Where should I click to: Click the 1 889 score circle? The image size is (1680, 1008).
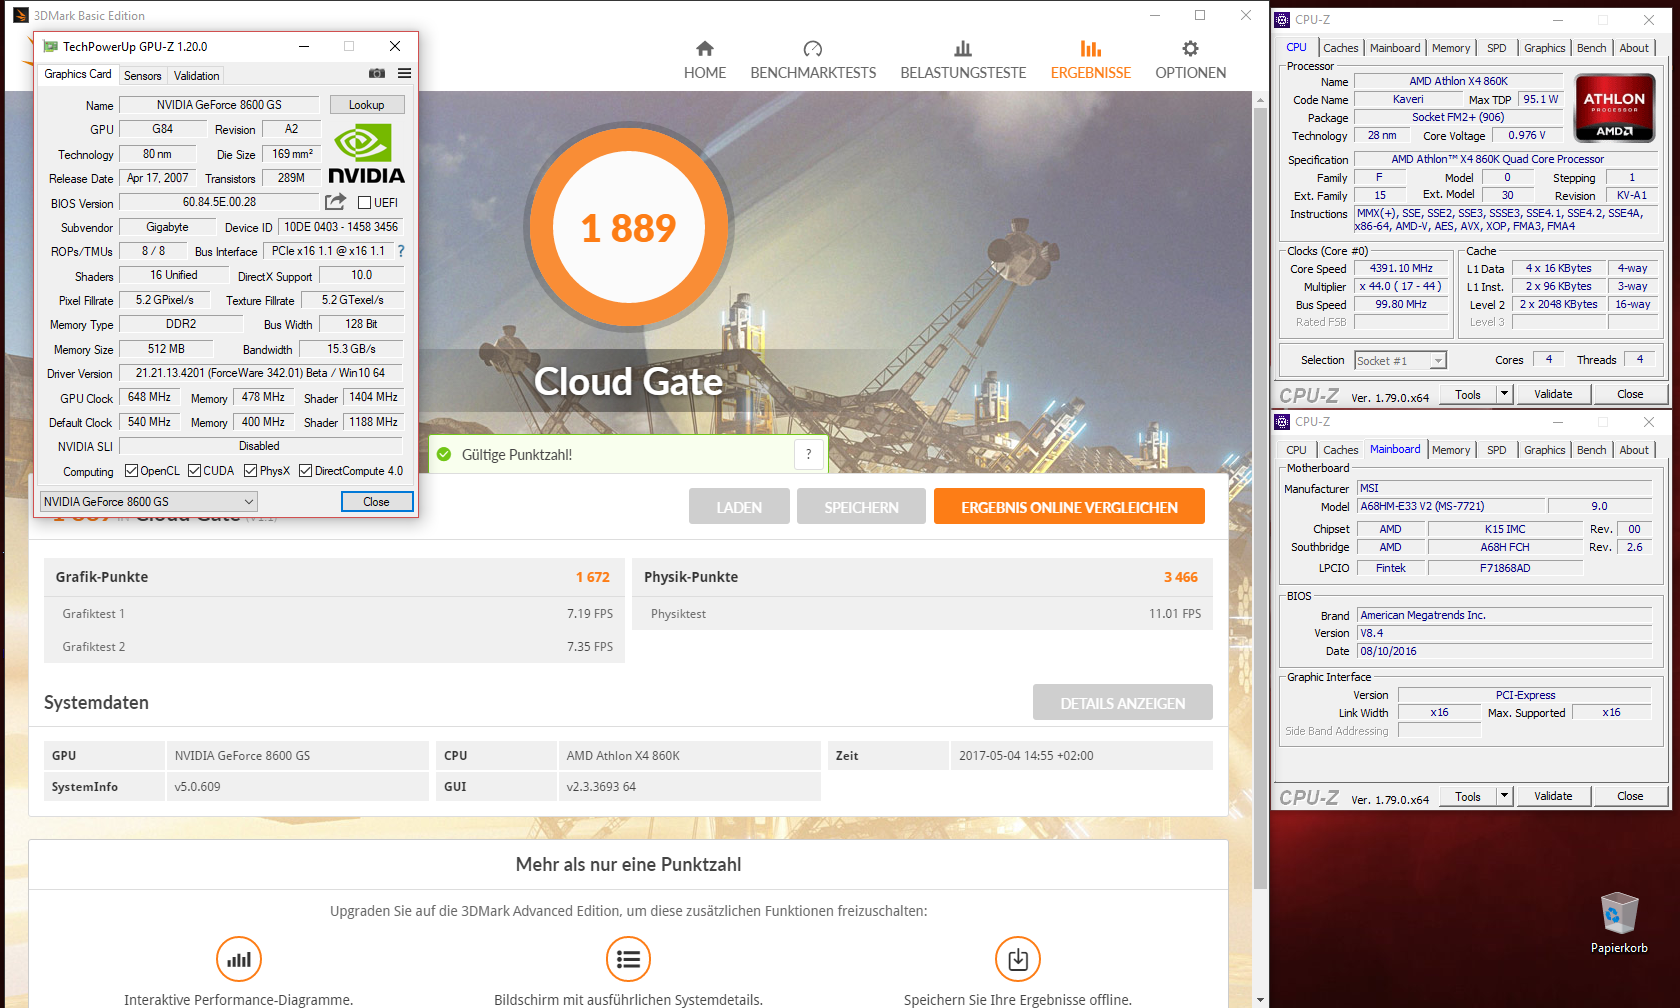pyautogui.click(x=629, y=228)
